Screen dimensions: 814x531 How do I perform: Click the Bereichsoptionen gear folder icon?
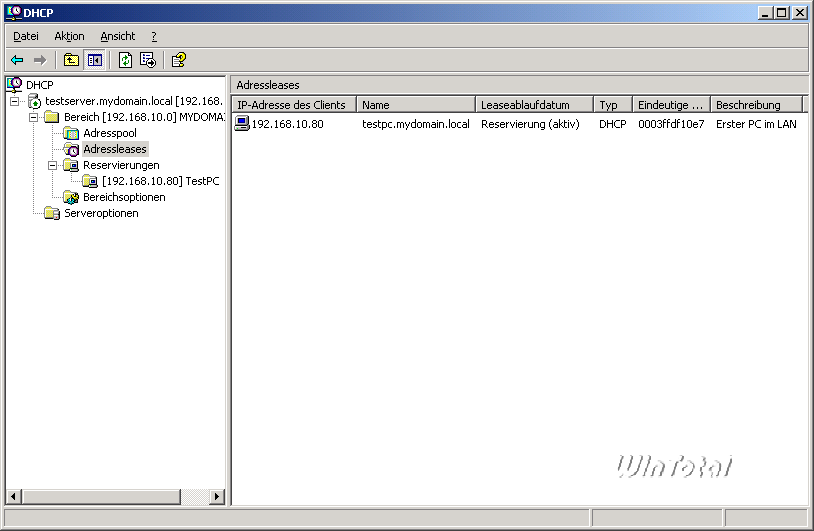coord(71,198)
